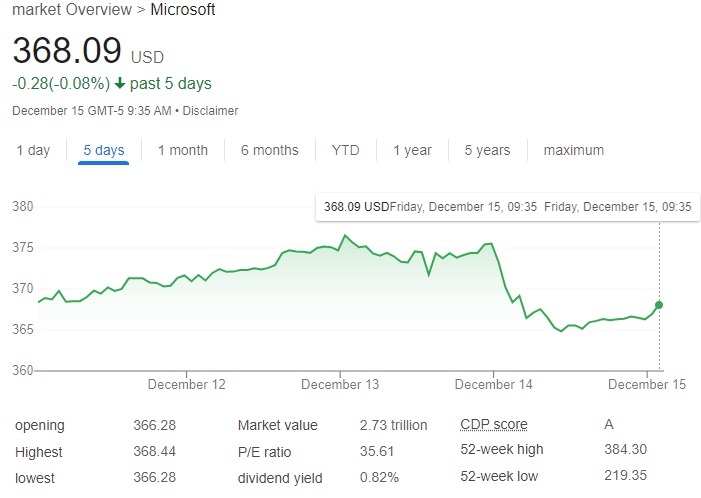Click the dividend yield label
Image resolution: width=701 pixels, height=498 pixels.
click(x=280, y=478)
